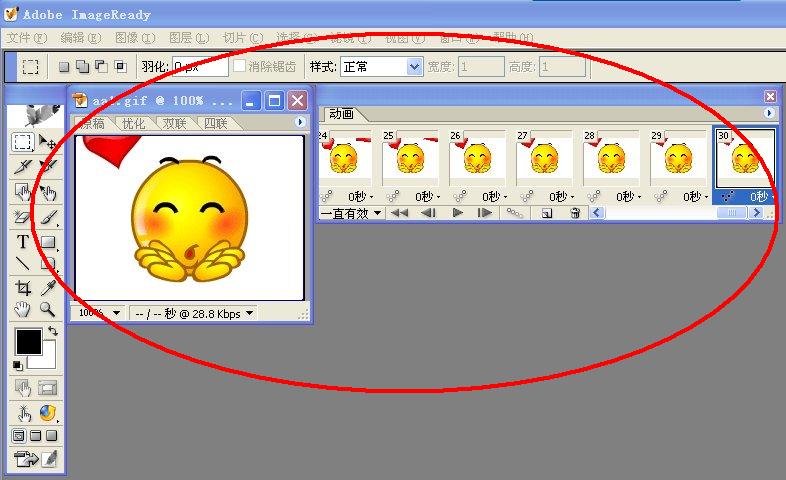Select the Slice Select tool
The image size is (786, 480).
click(x=48, y=166)
